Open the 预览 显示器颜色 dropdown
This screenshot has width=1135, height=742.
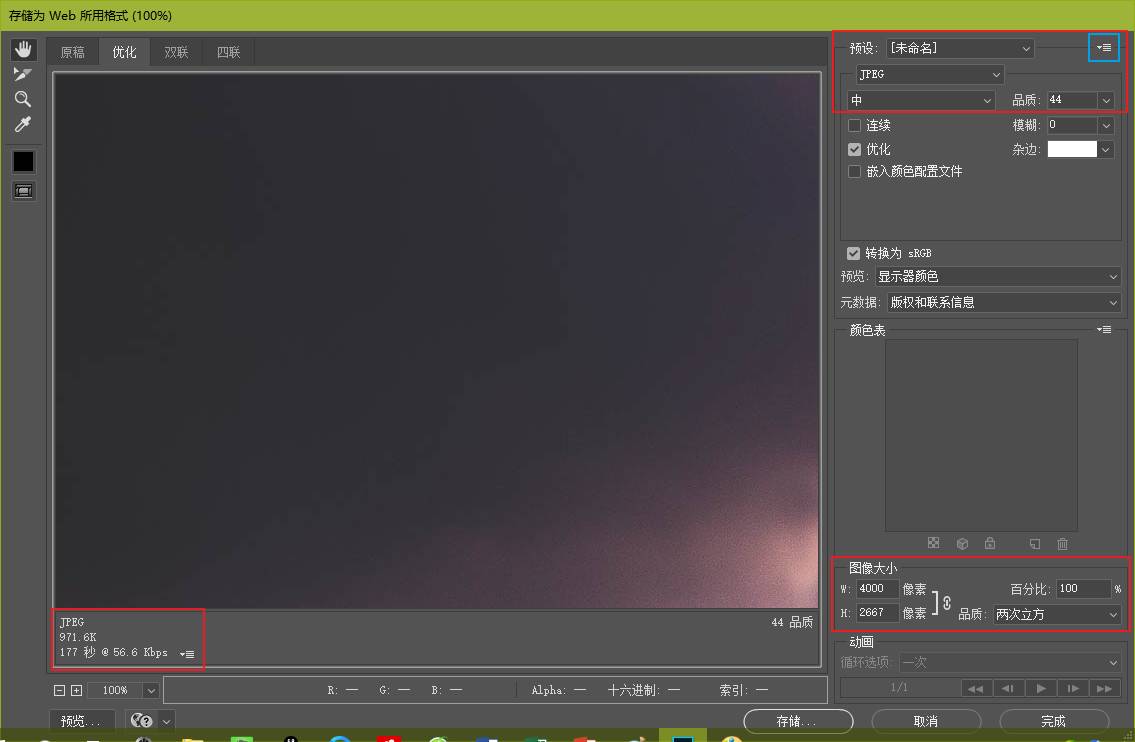coord(997,277)
